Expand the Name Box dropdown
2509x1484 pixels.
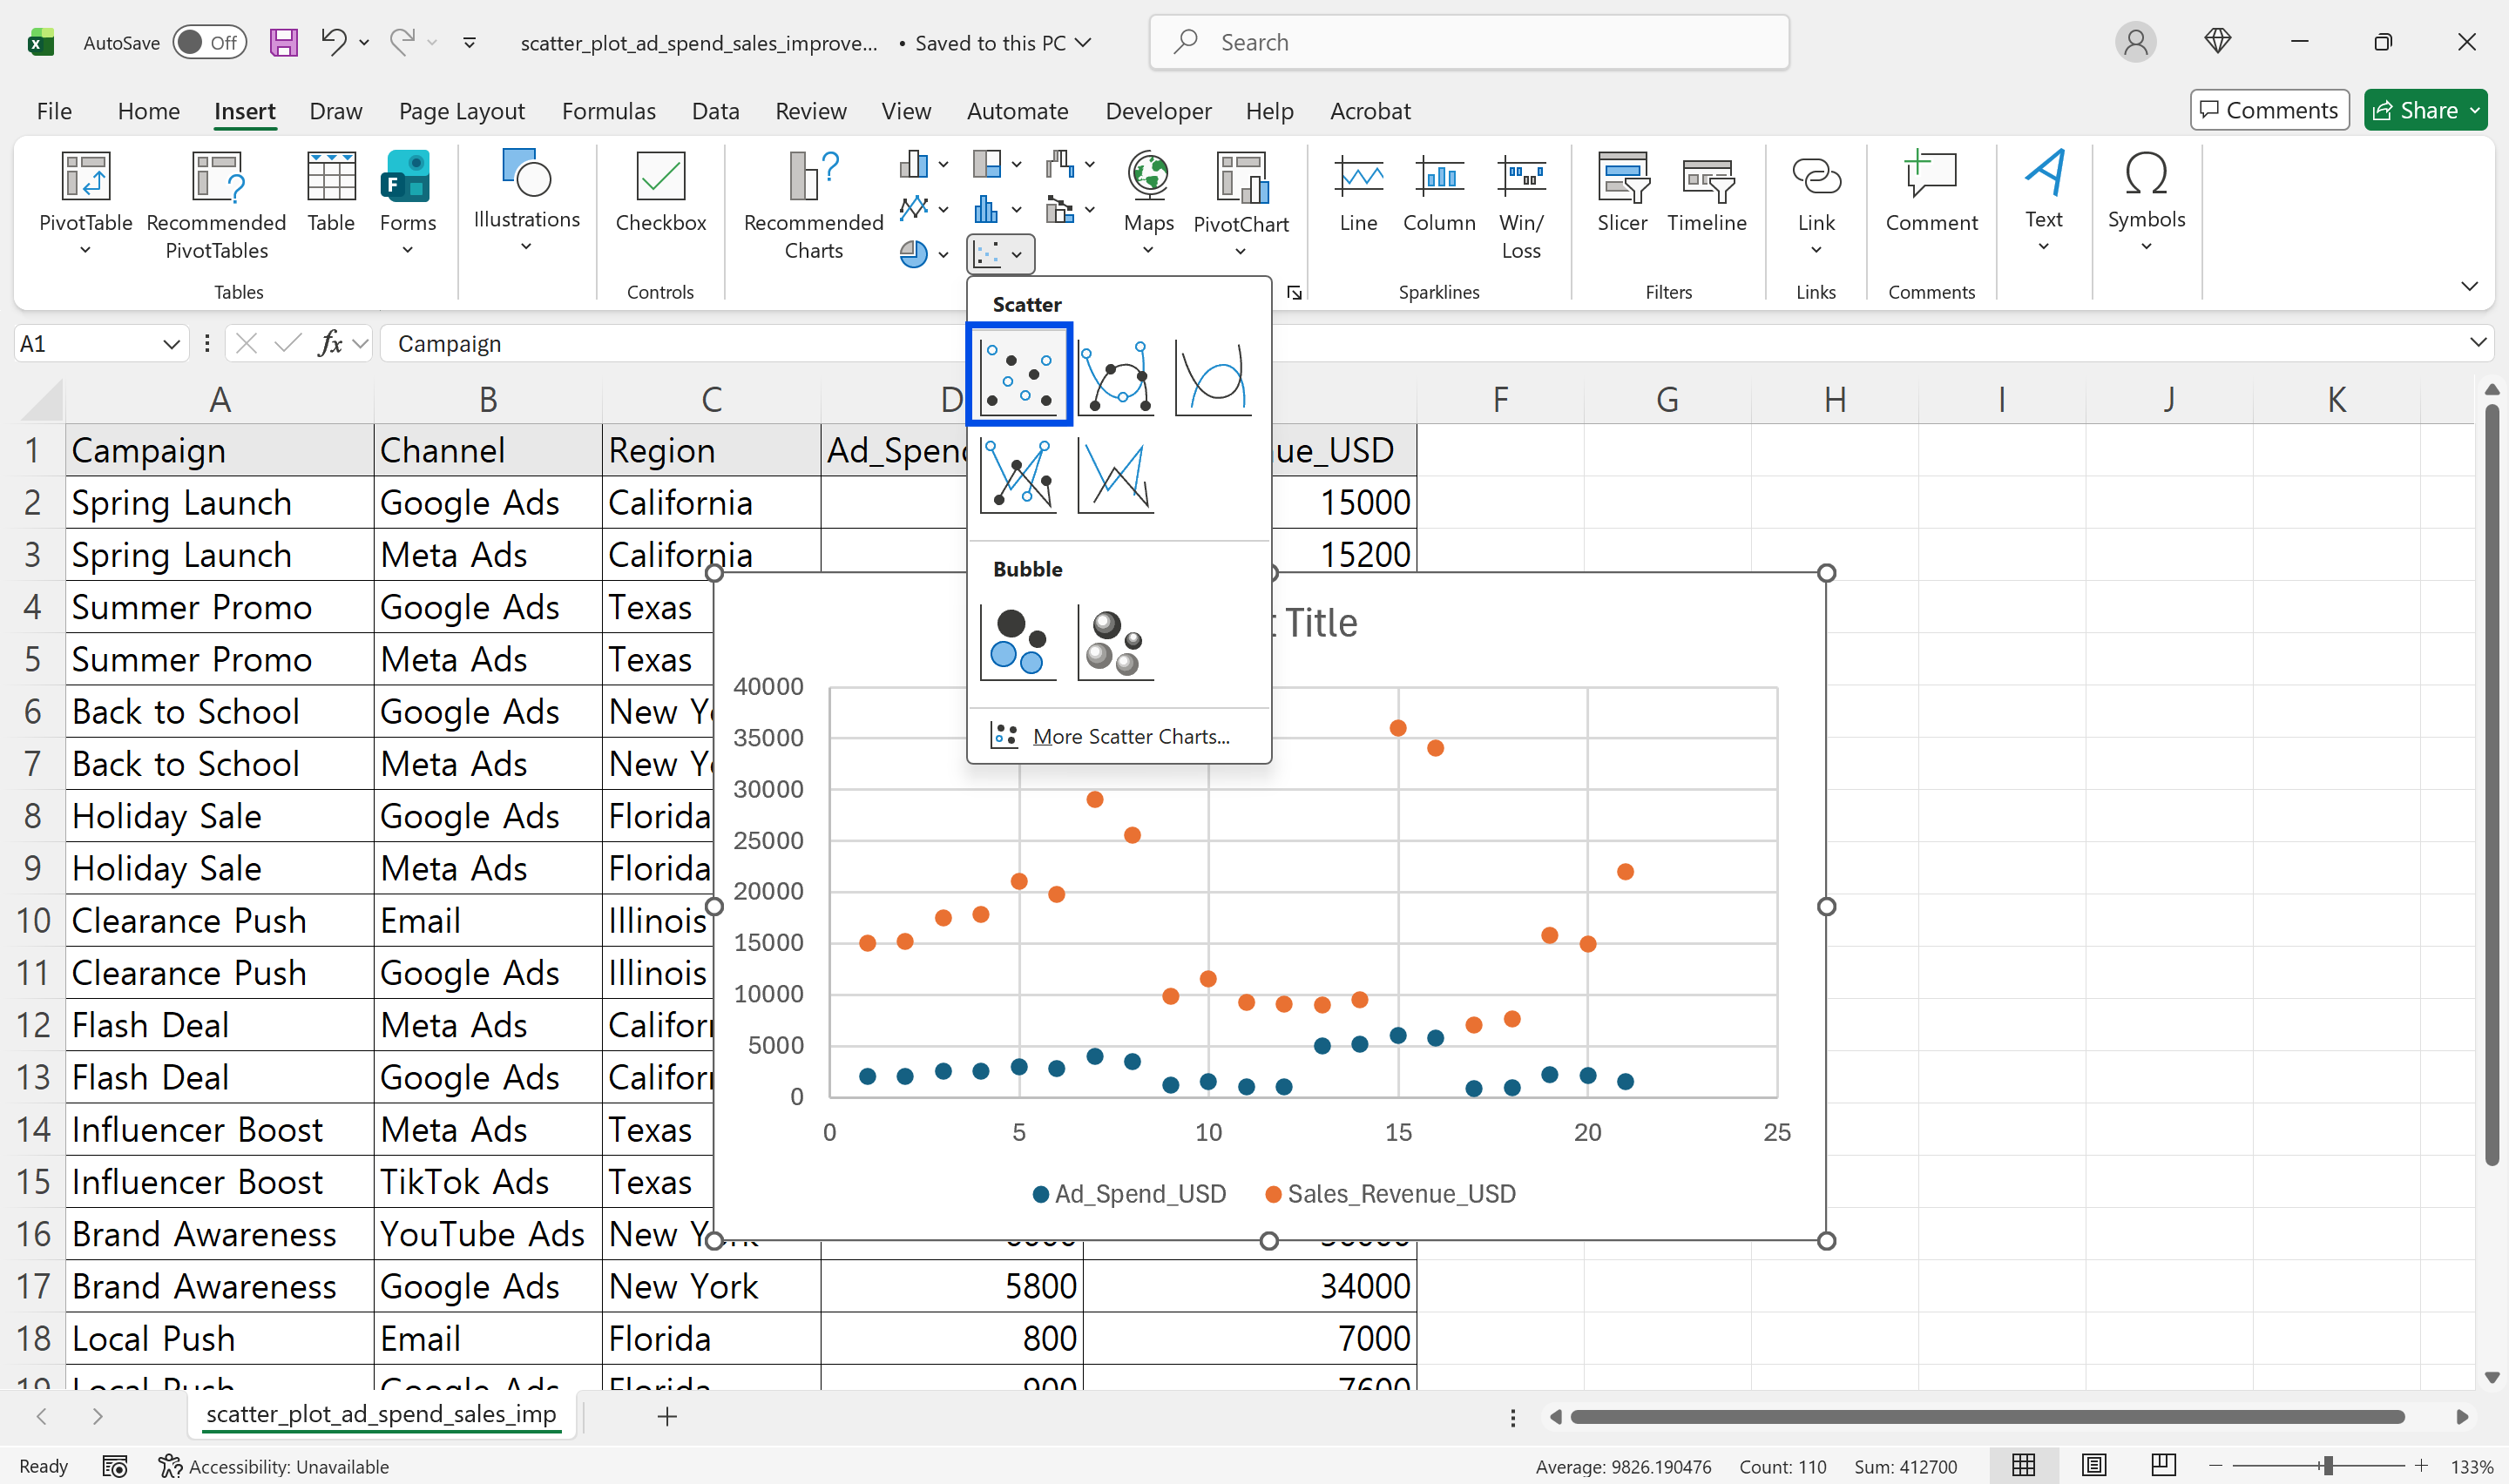(171, 344)
